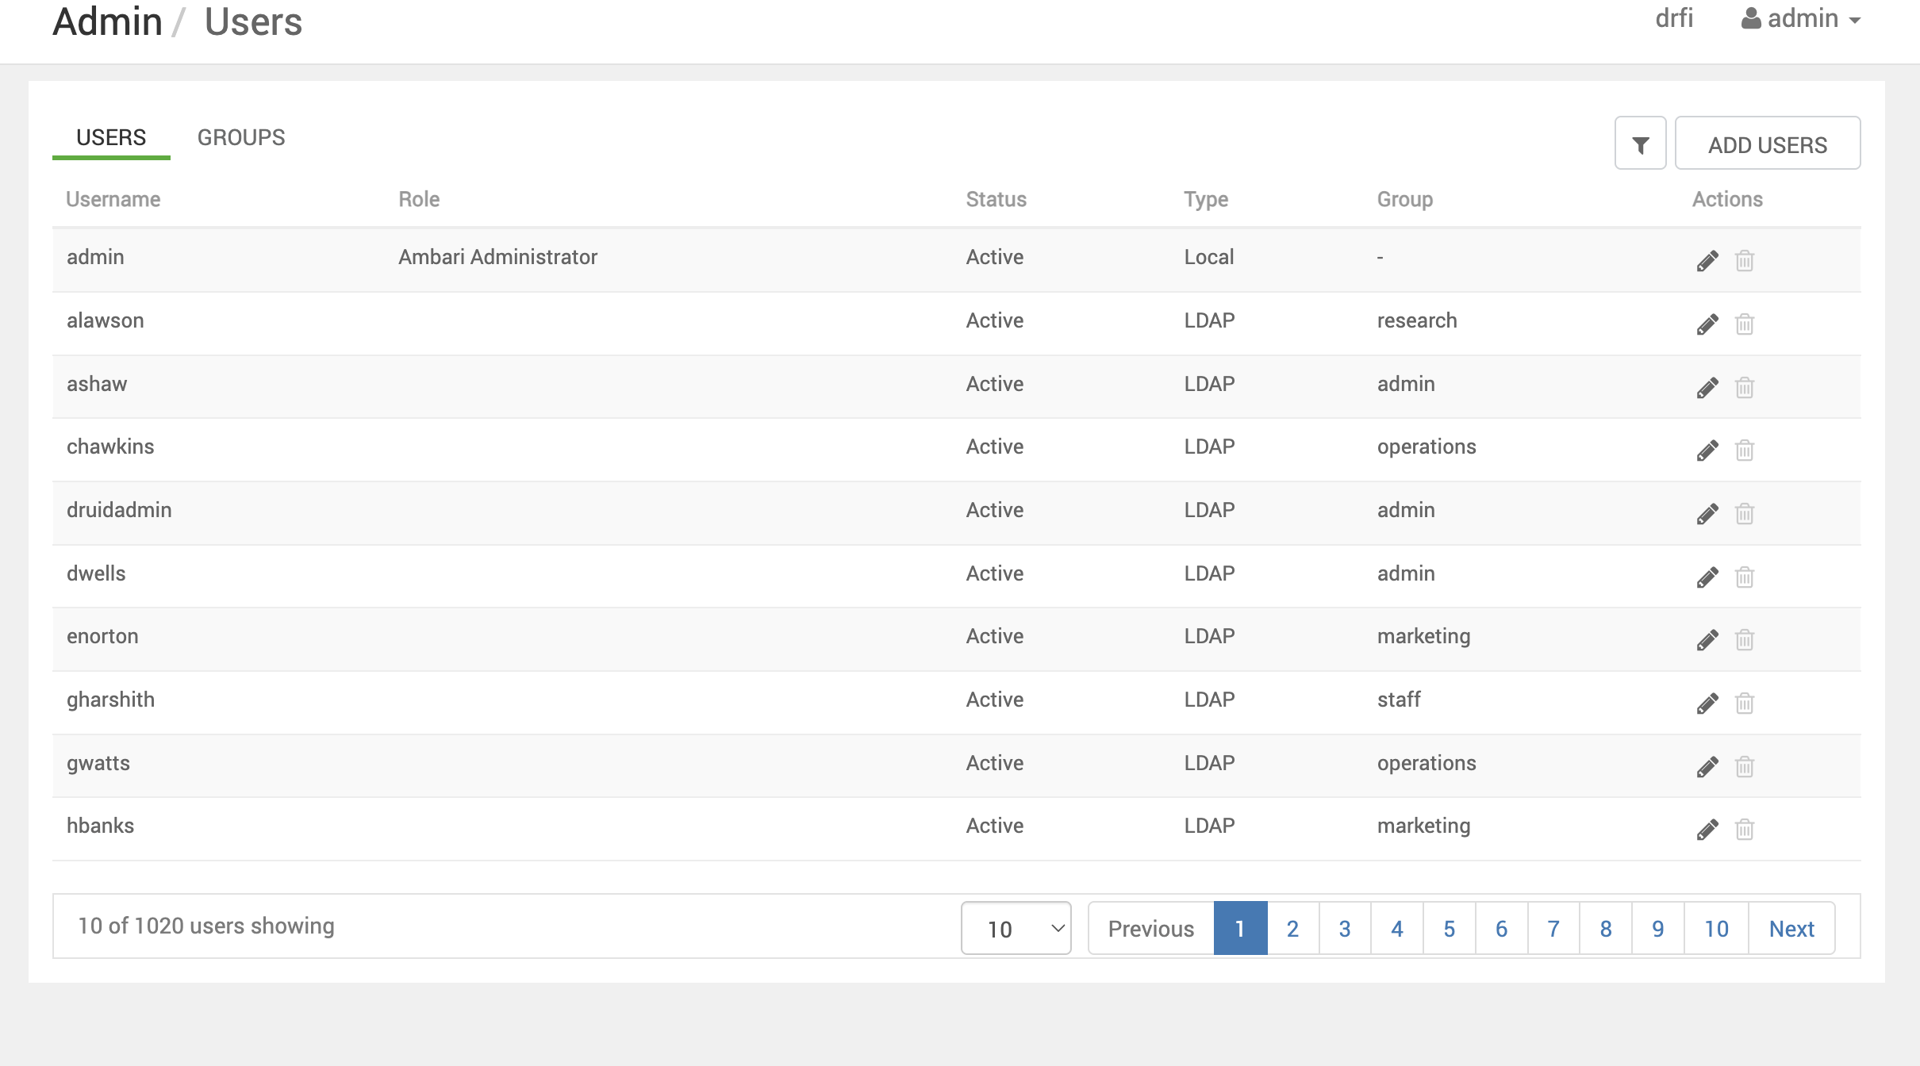Click the filter funnel icon

(1640, 145)
